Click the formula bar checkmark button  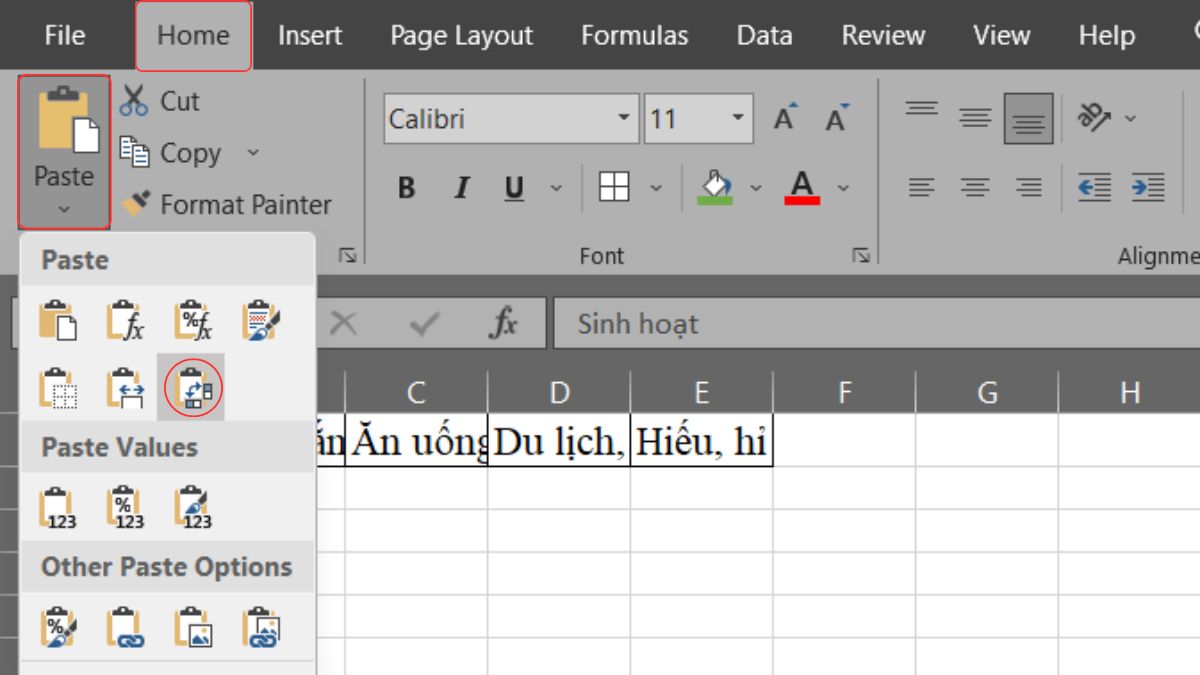[x=424, y=322]
